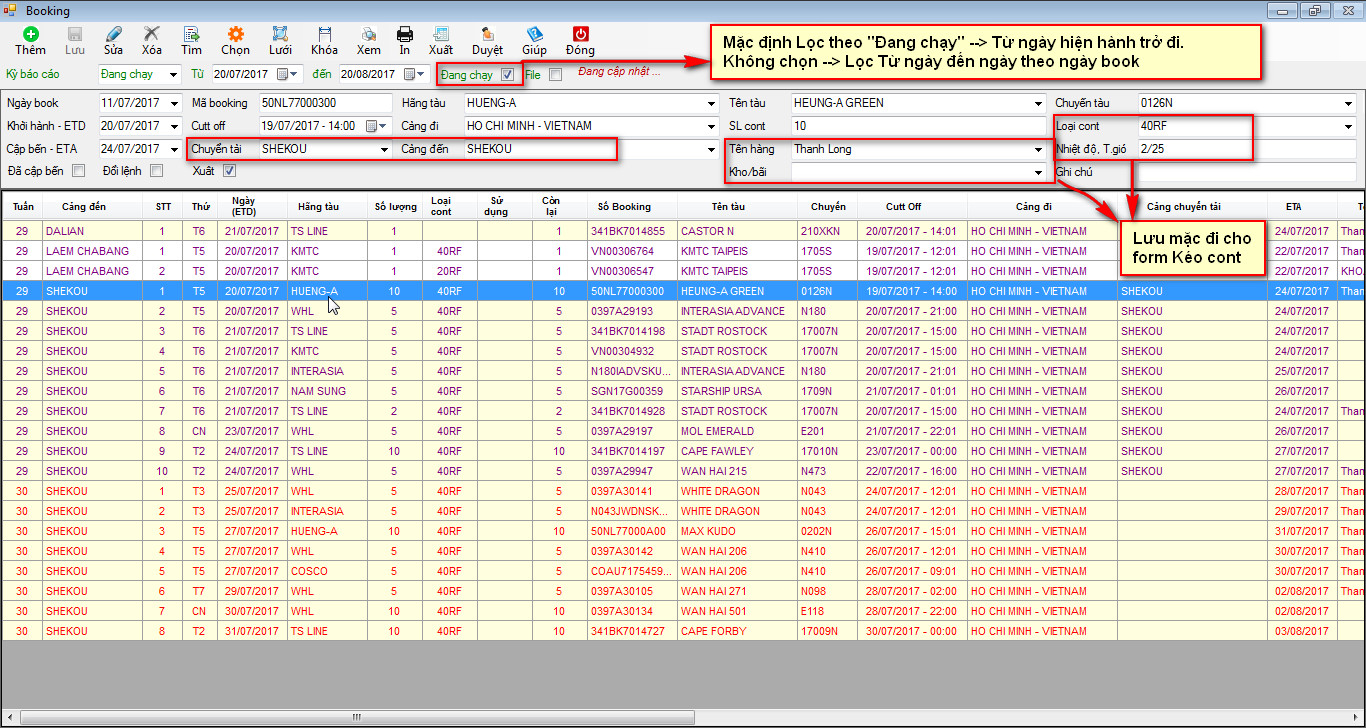The image size is (1366, 728).
Task: Open the Loại cont 40RF dropdown
Action: click(x=1349, y=126)
